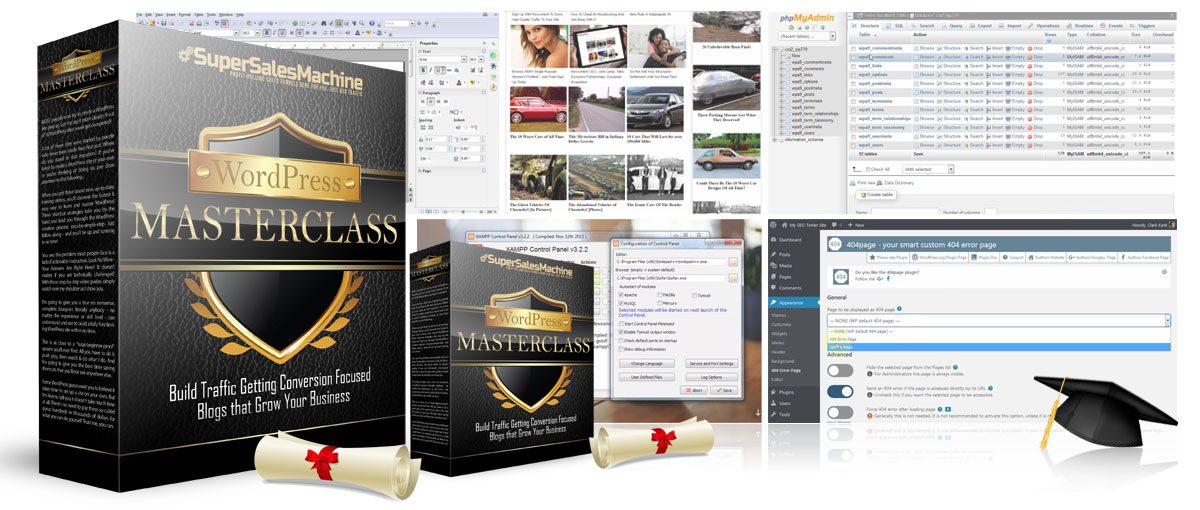Click folder browse icon for XAMPP Editor path
The height and width of the screenshot is (510, 1200).
coord(733,262)
